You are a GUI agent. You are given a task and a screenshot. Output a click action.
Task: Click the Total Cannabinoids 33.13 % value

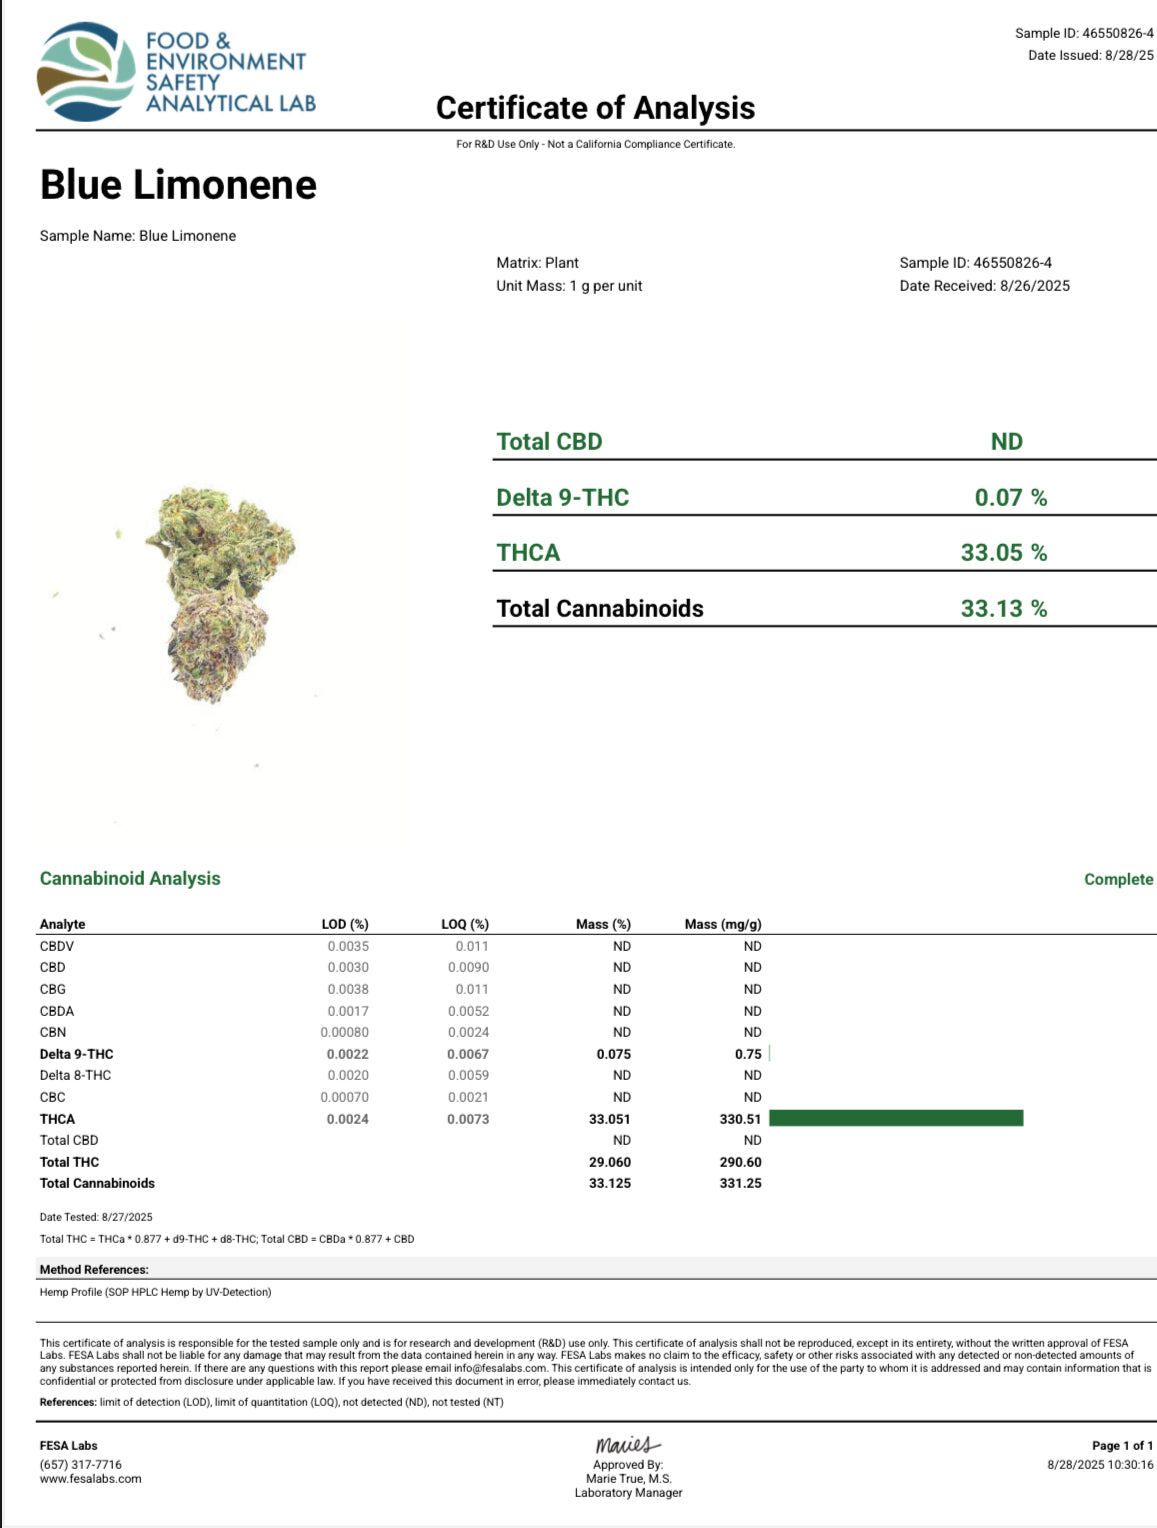pyautogui.click(x=1003, y=608)
